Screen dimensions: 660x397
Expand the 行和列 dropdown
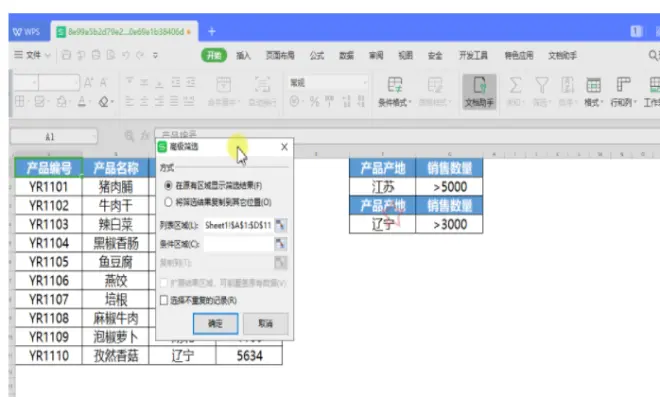coord(635,102)
